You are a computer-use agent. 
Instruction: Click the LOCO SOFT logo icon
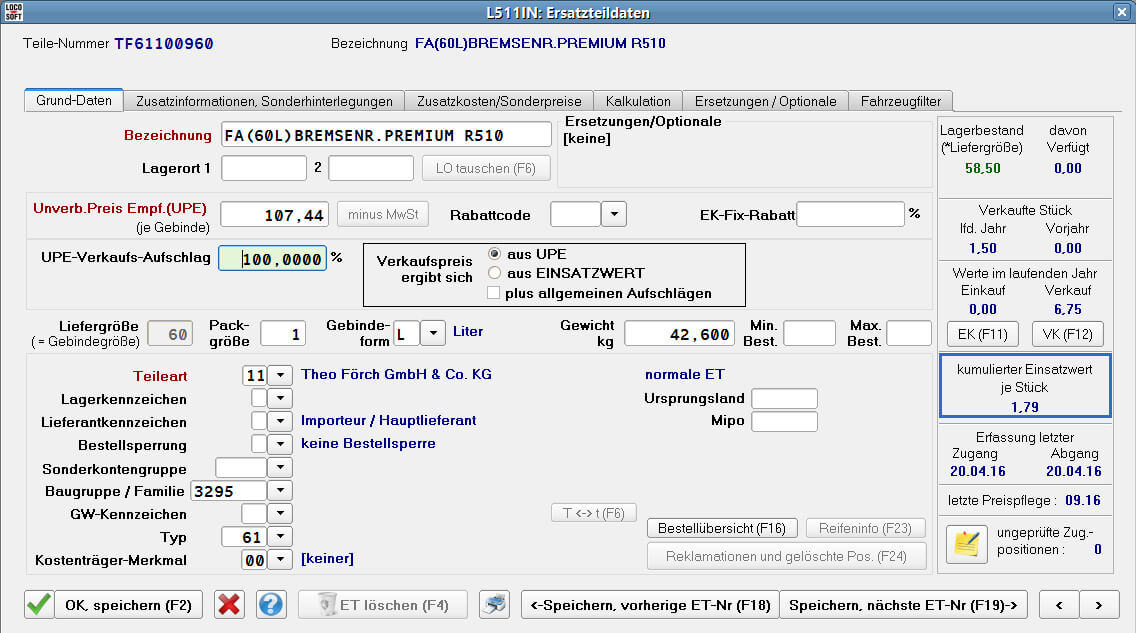(x=14, y=12)
